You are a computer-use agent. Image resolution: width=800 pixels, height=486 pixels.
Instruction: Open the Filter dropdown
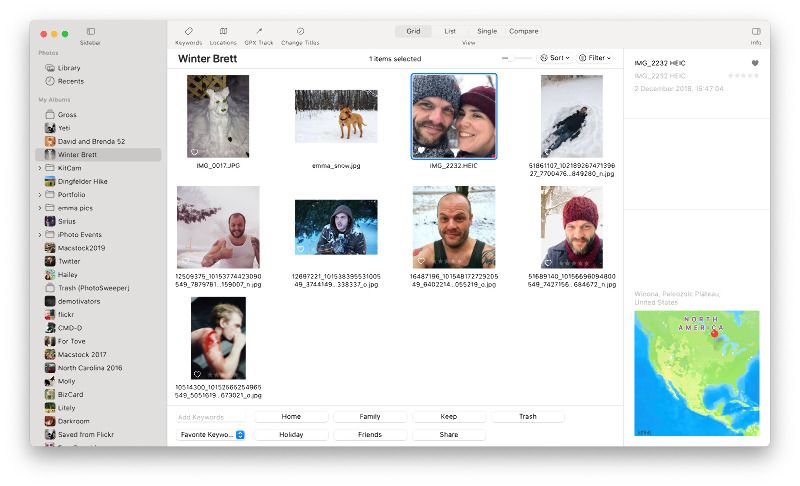pos(594,58)
